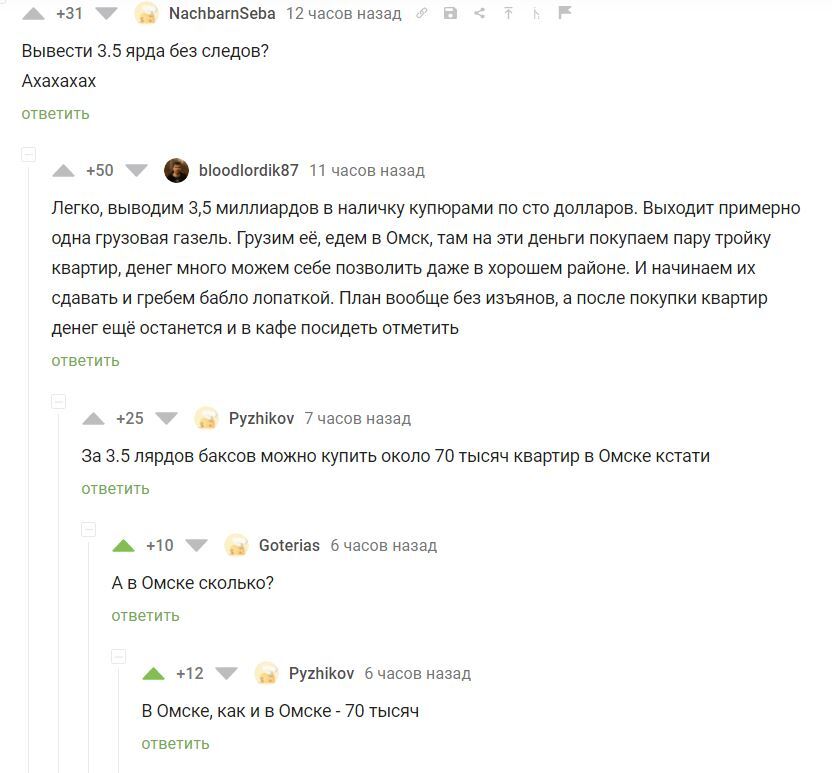This screenshot has width=832, height=773.
Task: Collapse Pyzhikov's +25 reply thread
Action: (58, 402)
